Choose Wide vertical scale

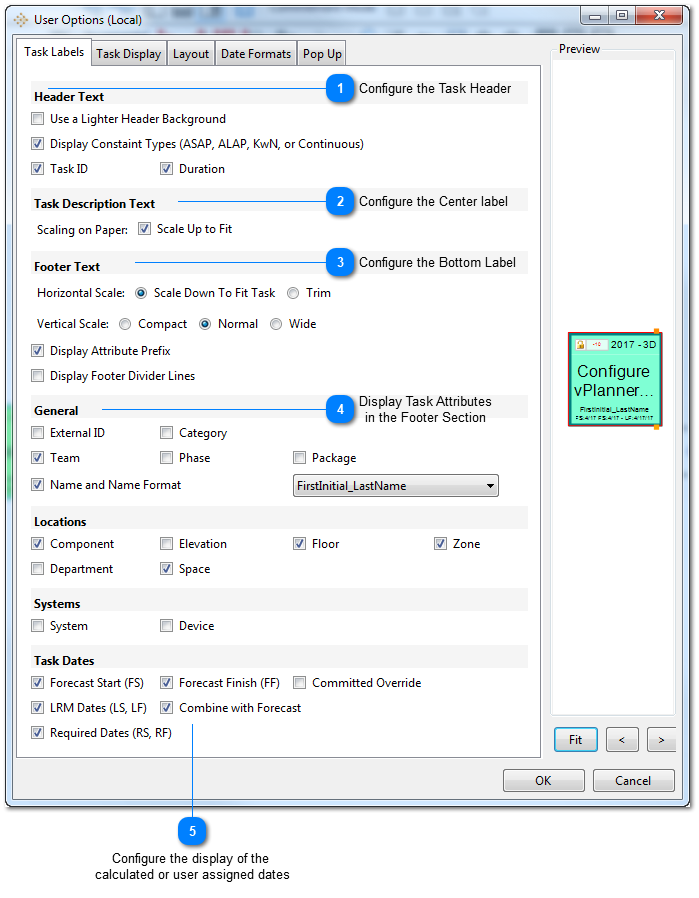click(x=276, y=324)
